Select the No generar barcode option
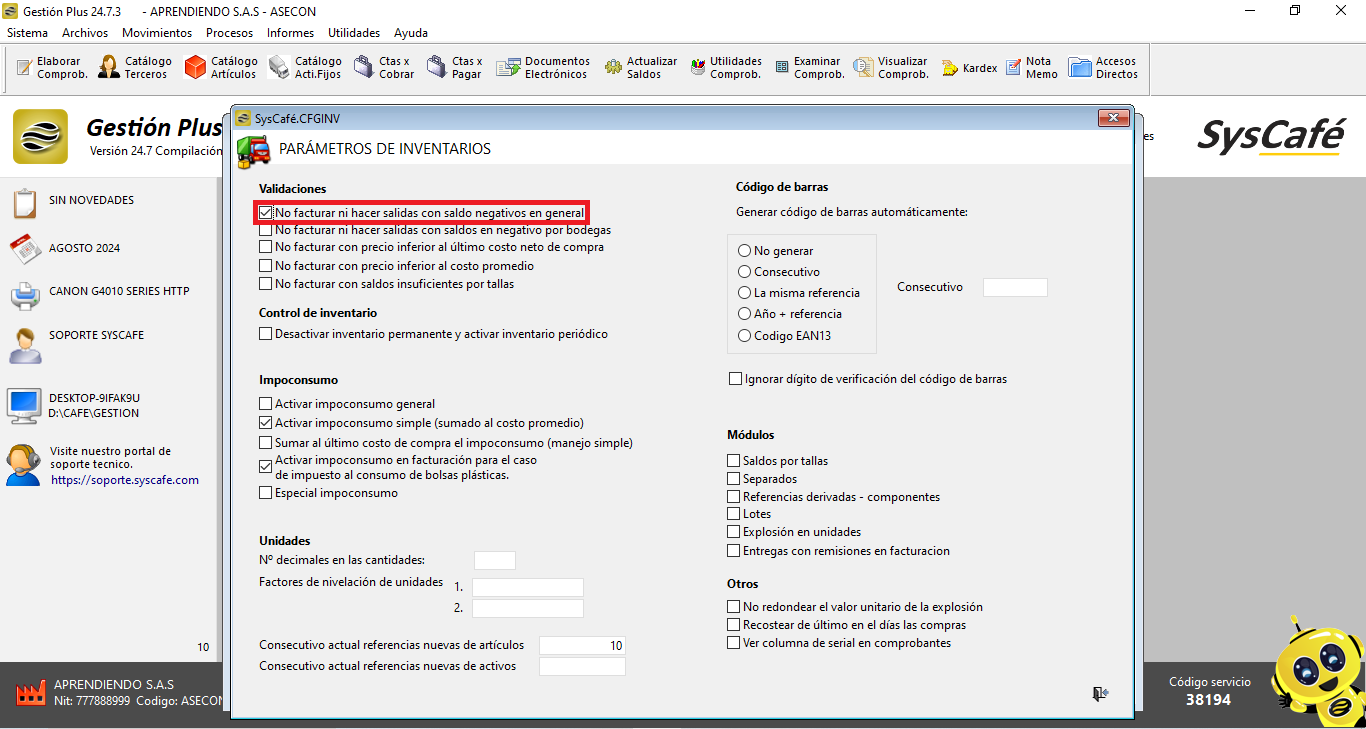This screenshot has height=729, width=1366. [744, 251]
